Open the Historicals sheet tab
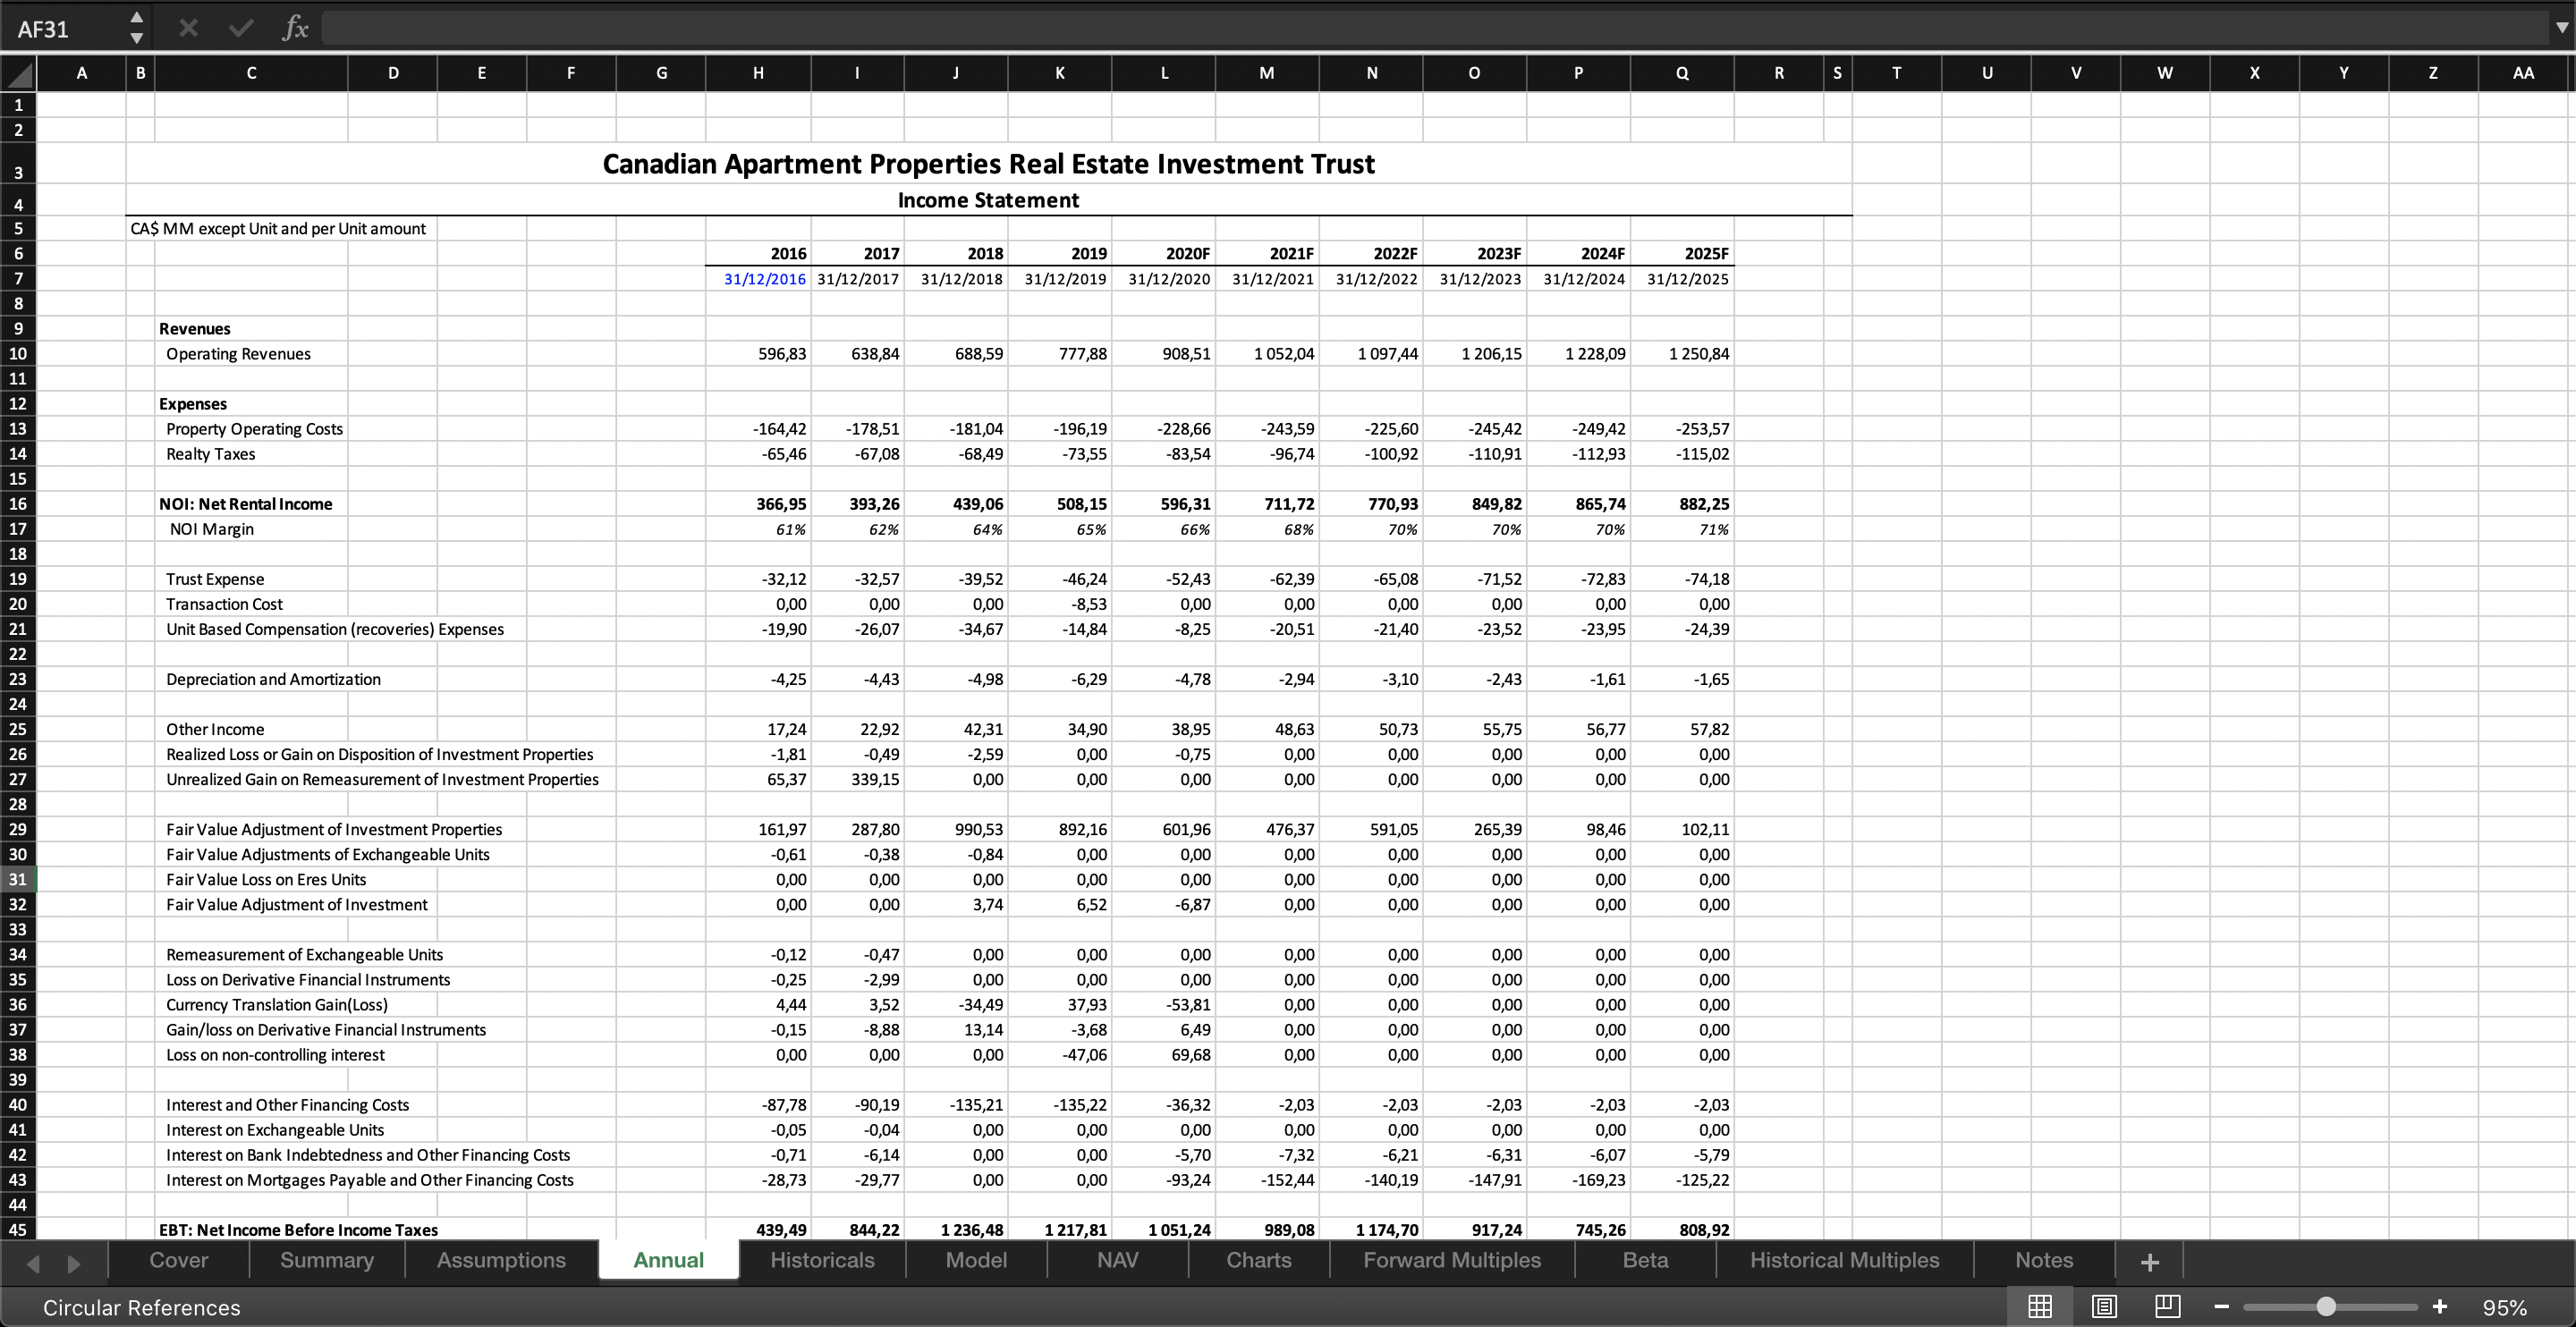 (x=822, y=1260)
